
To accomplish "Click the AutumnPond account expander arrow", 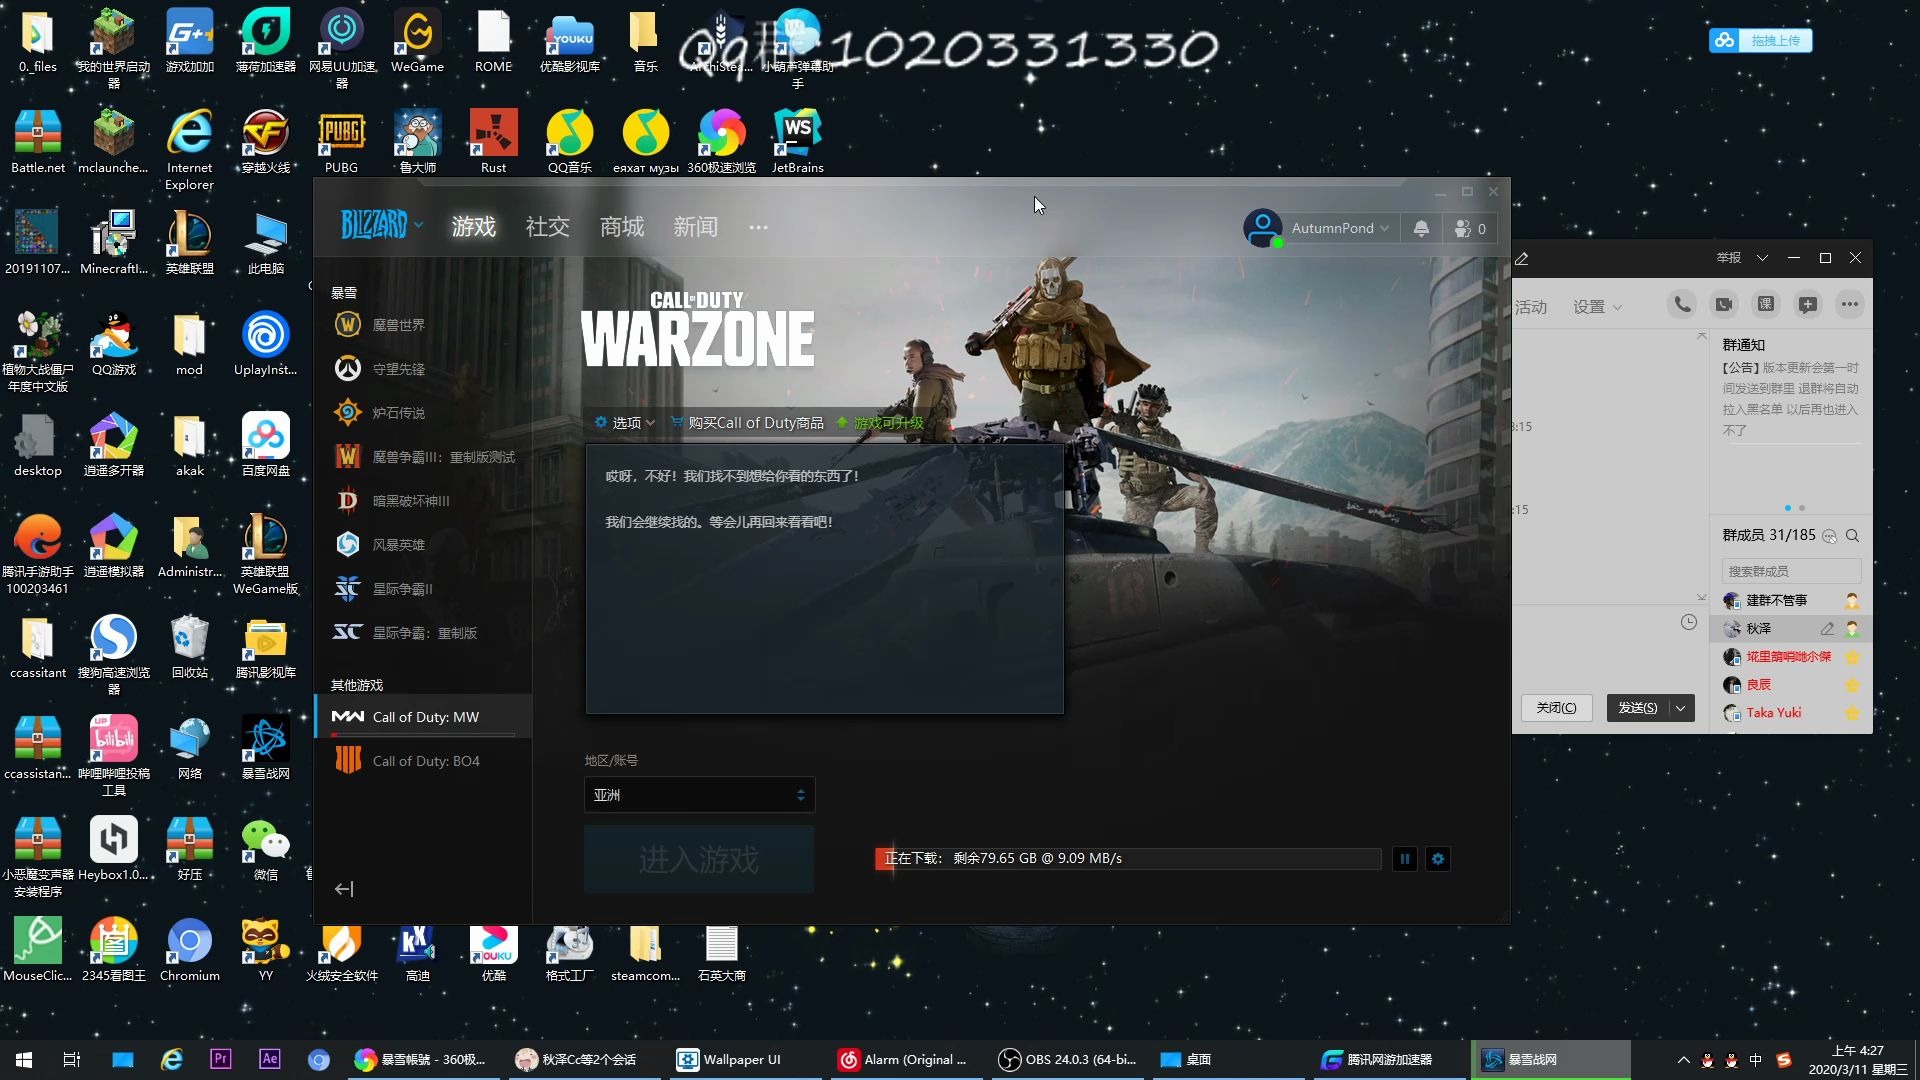I will click(x=1385, y=228).
